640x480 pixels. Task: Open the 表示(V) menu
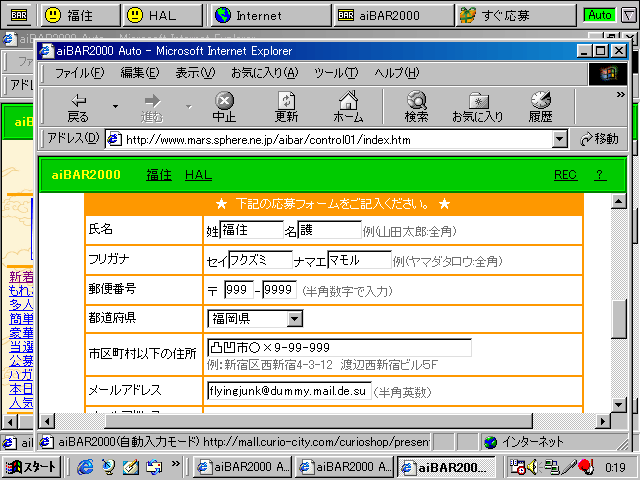coord(195,73)
